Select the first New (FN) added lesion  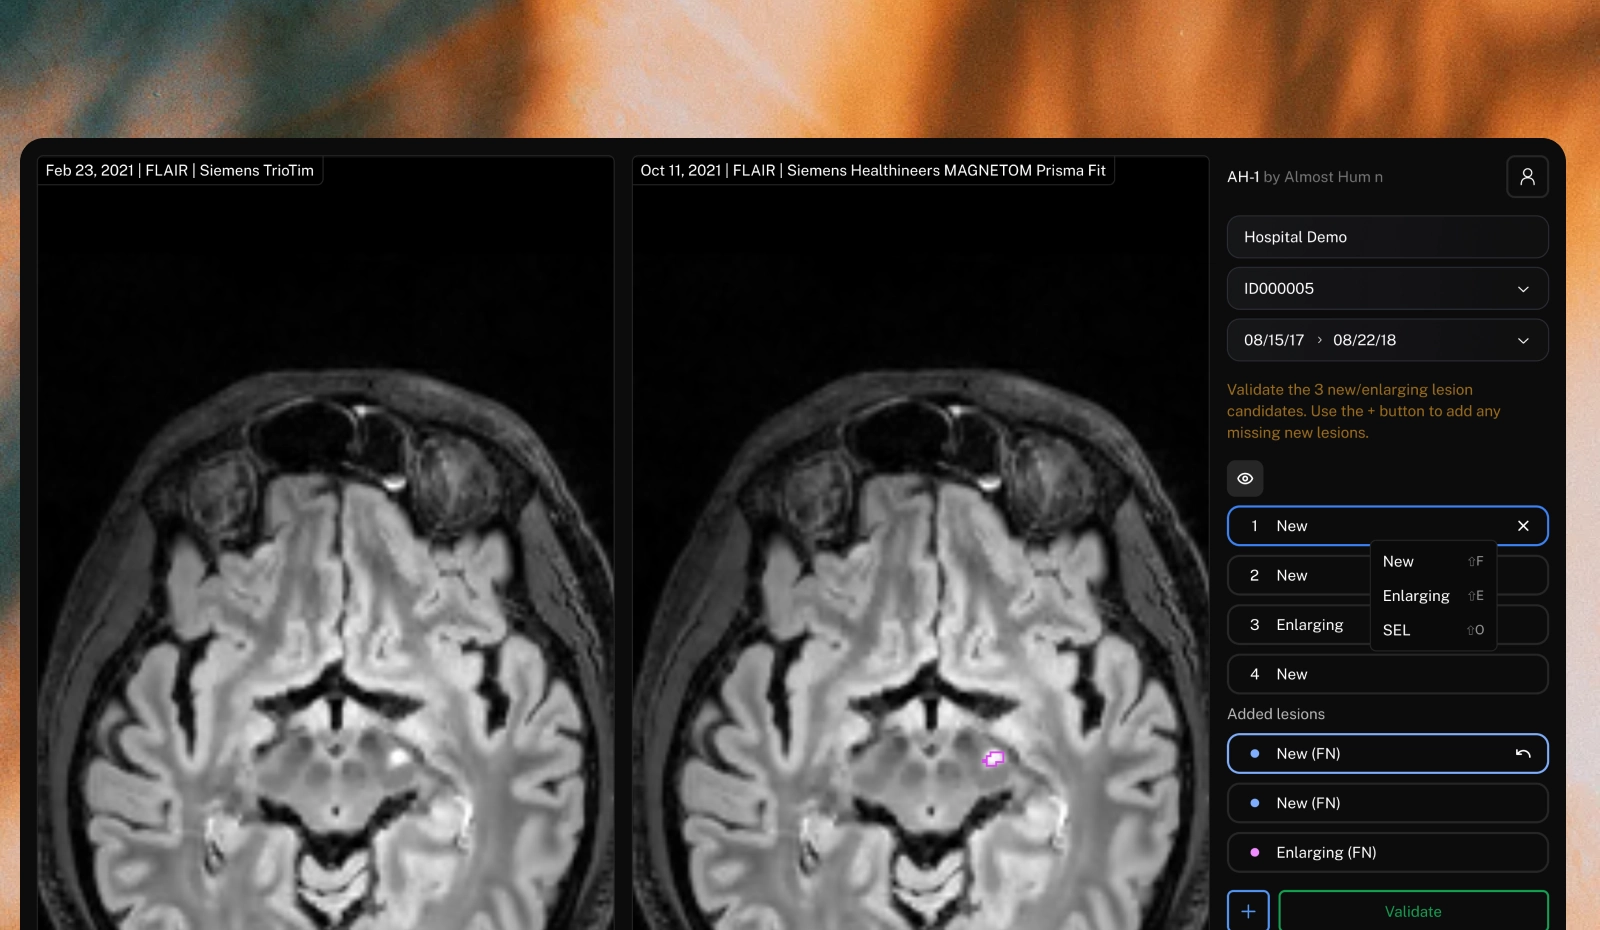point(1387,754)
